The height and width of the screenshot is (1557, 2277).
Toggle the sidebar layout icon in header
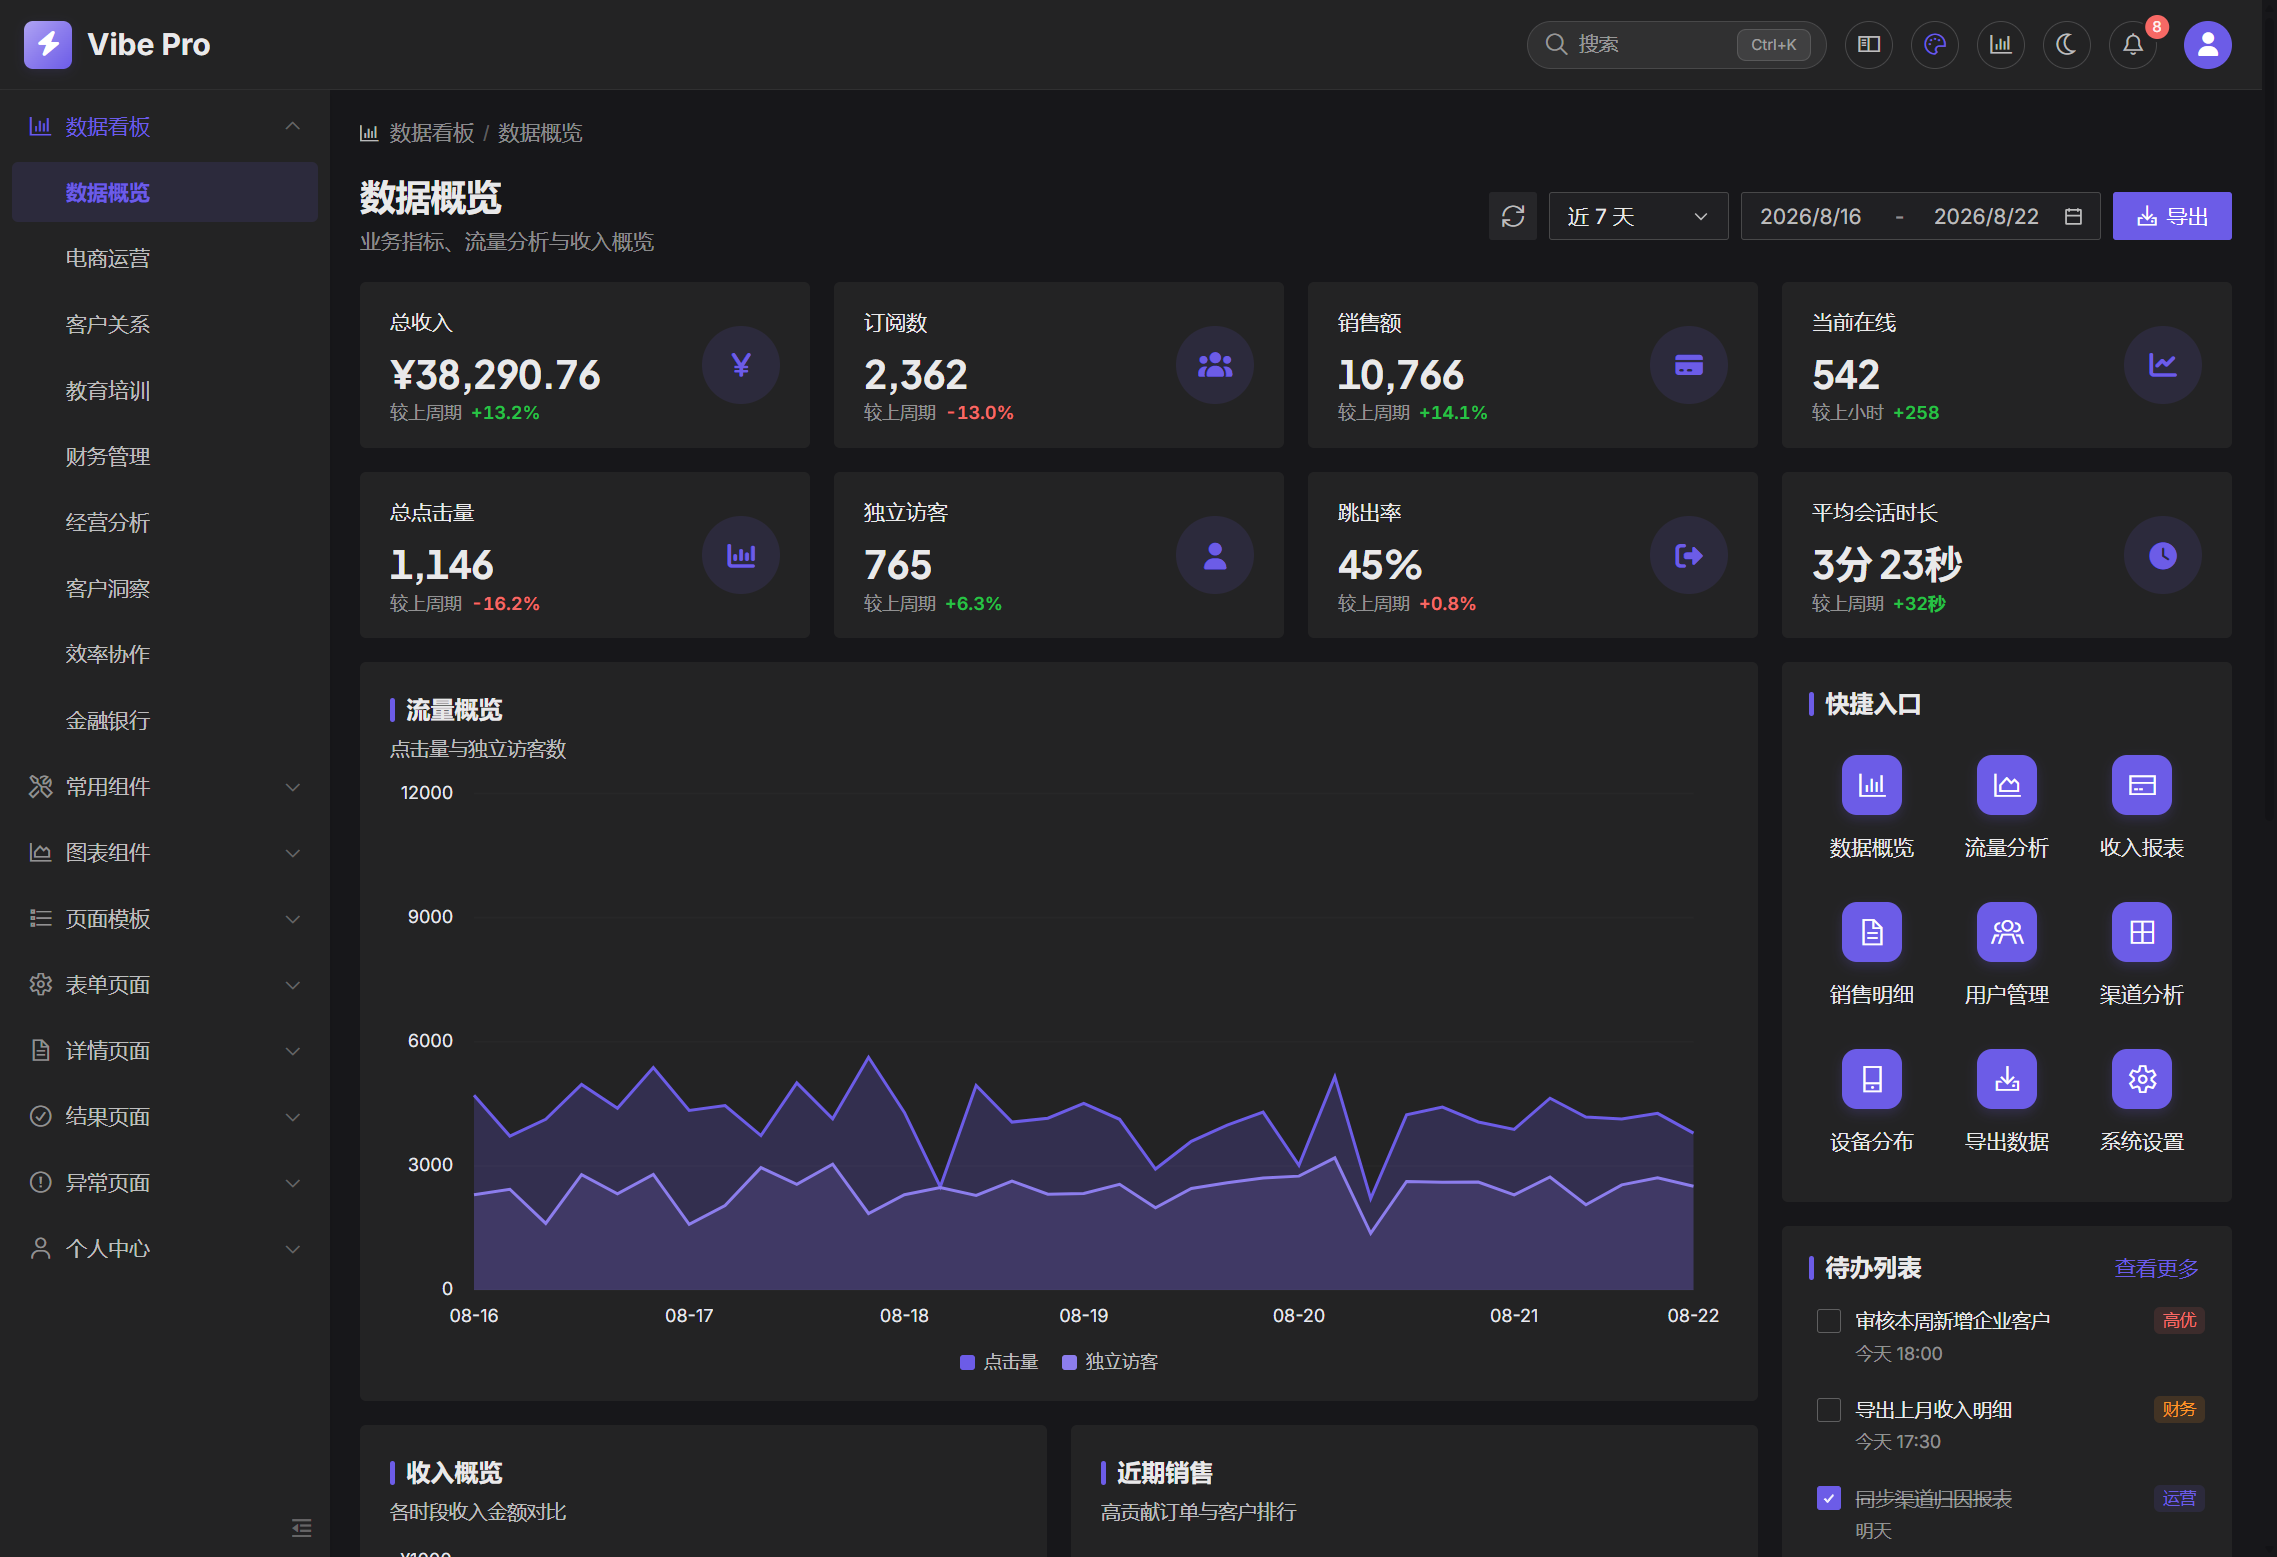pos(1868,44)
